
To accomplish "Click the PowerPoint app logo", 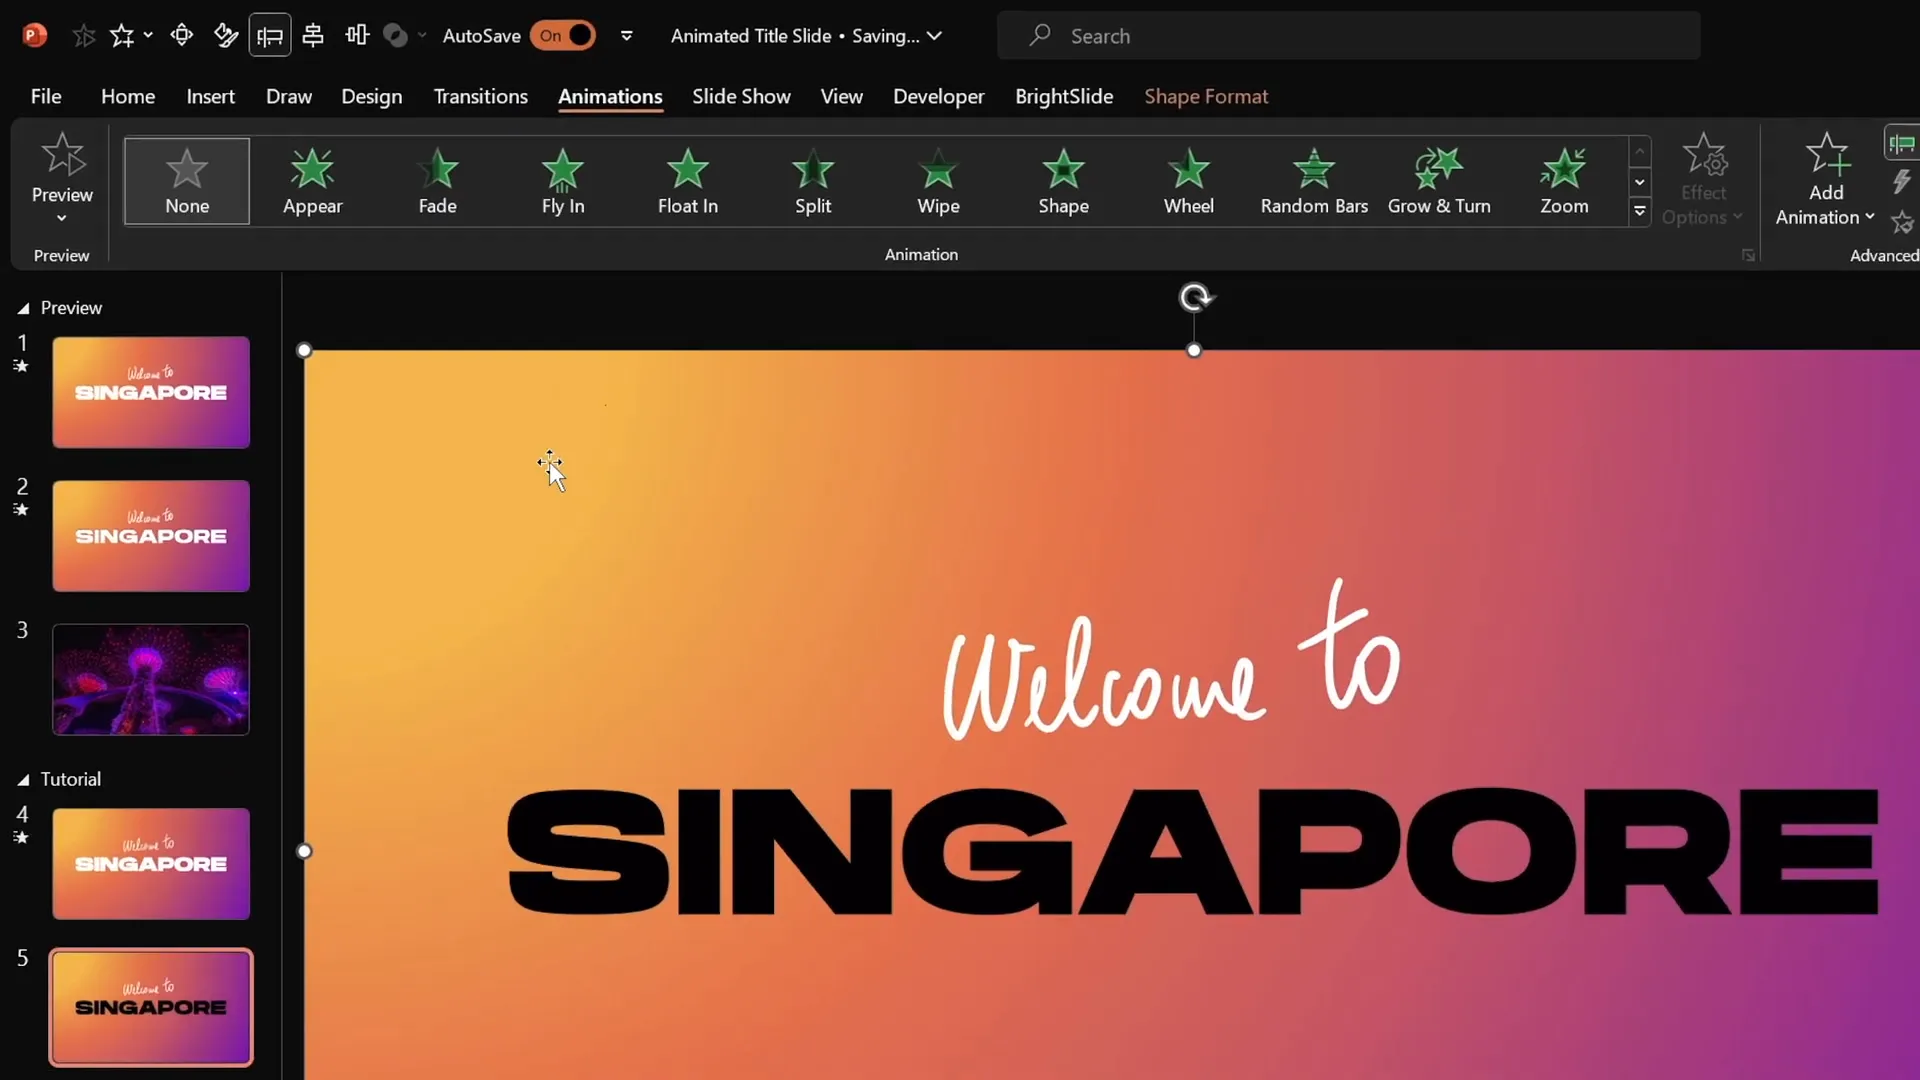I will [x=34, y=36].
